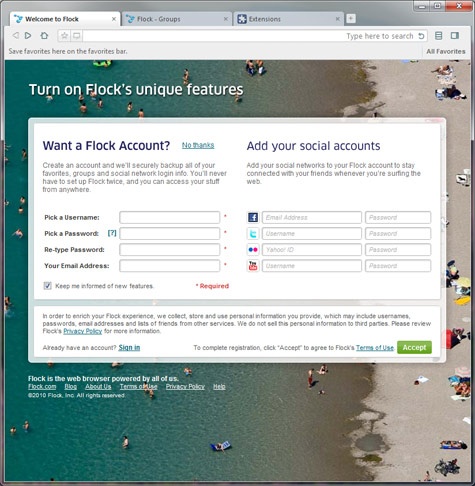Click the YouTube Password field
475x486 pixels.
398,266
